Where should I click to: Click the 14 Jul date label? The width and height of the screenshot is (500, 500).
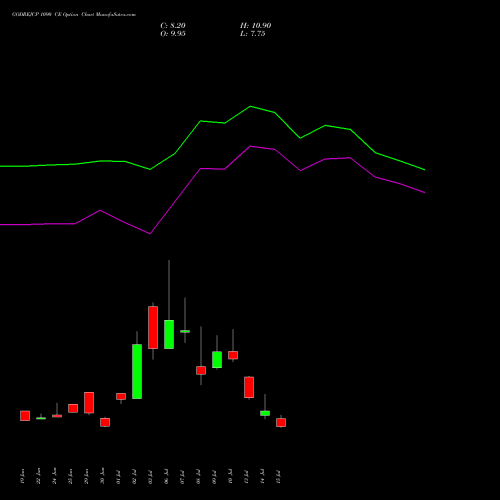coord(262,477)
